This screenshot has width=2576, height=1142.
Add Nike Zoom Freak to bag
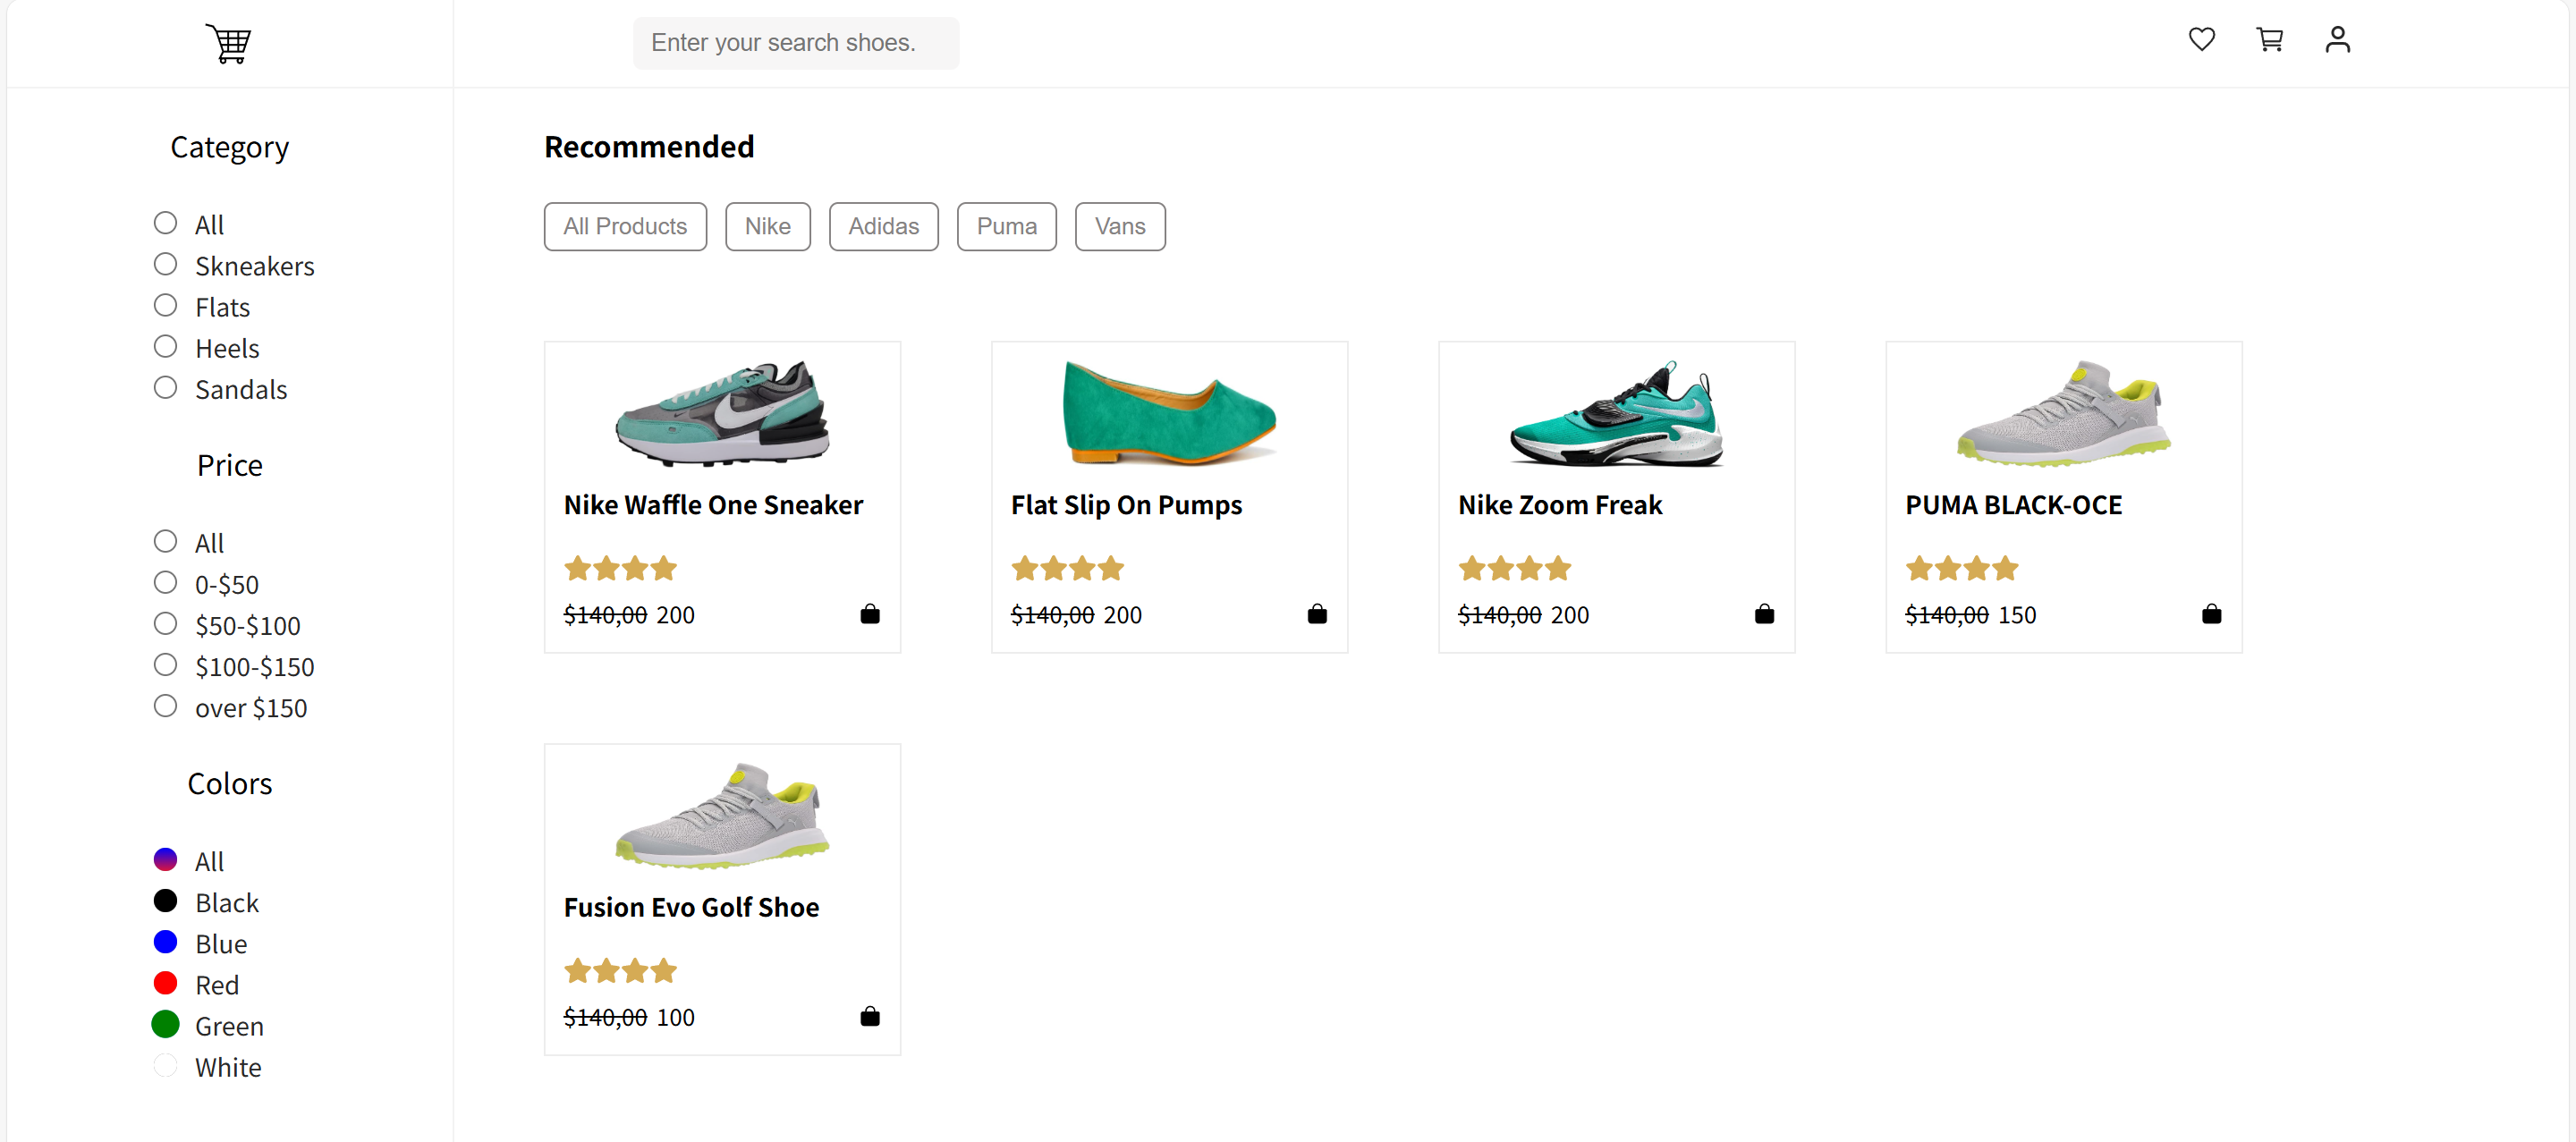click(x=1764, y=614)
